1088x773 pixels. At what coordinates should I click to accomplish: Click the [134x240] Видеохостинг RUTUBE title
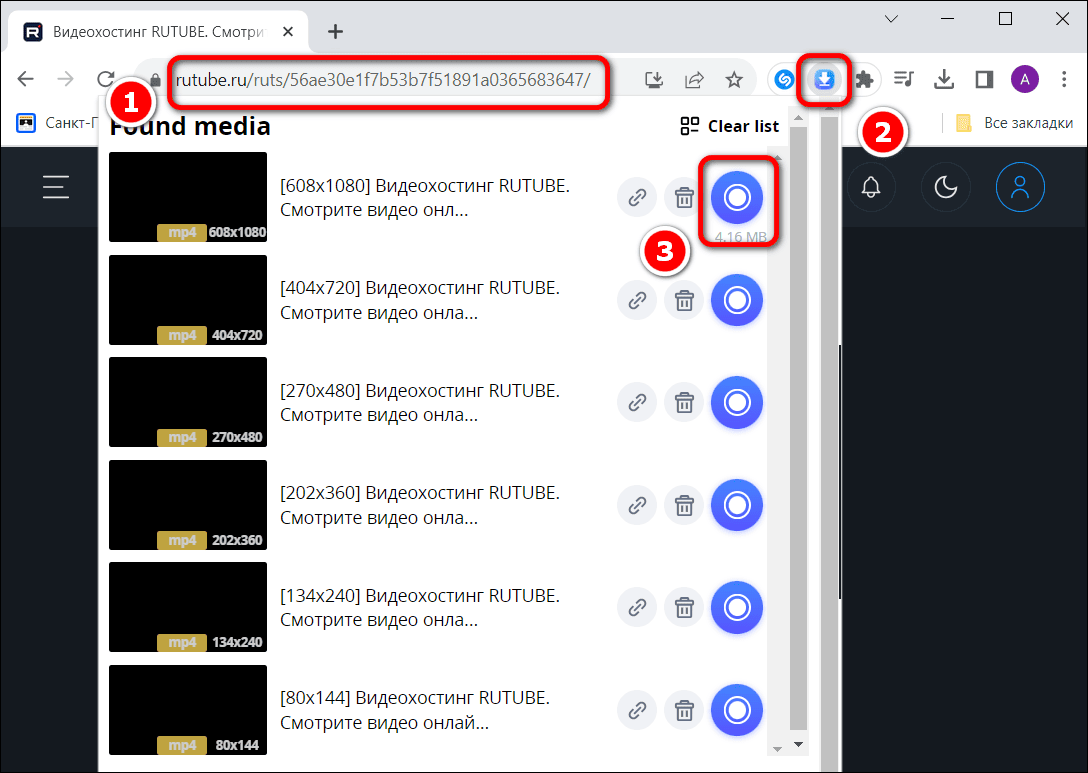coord(420,609)
